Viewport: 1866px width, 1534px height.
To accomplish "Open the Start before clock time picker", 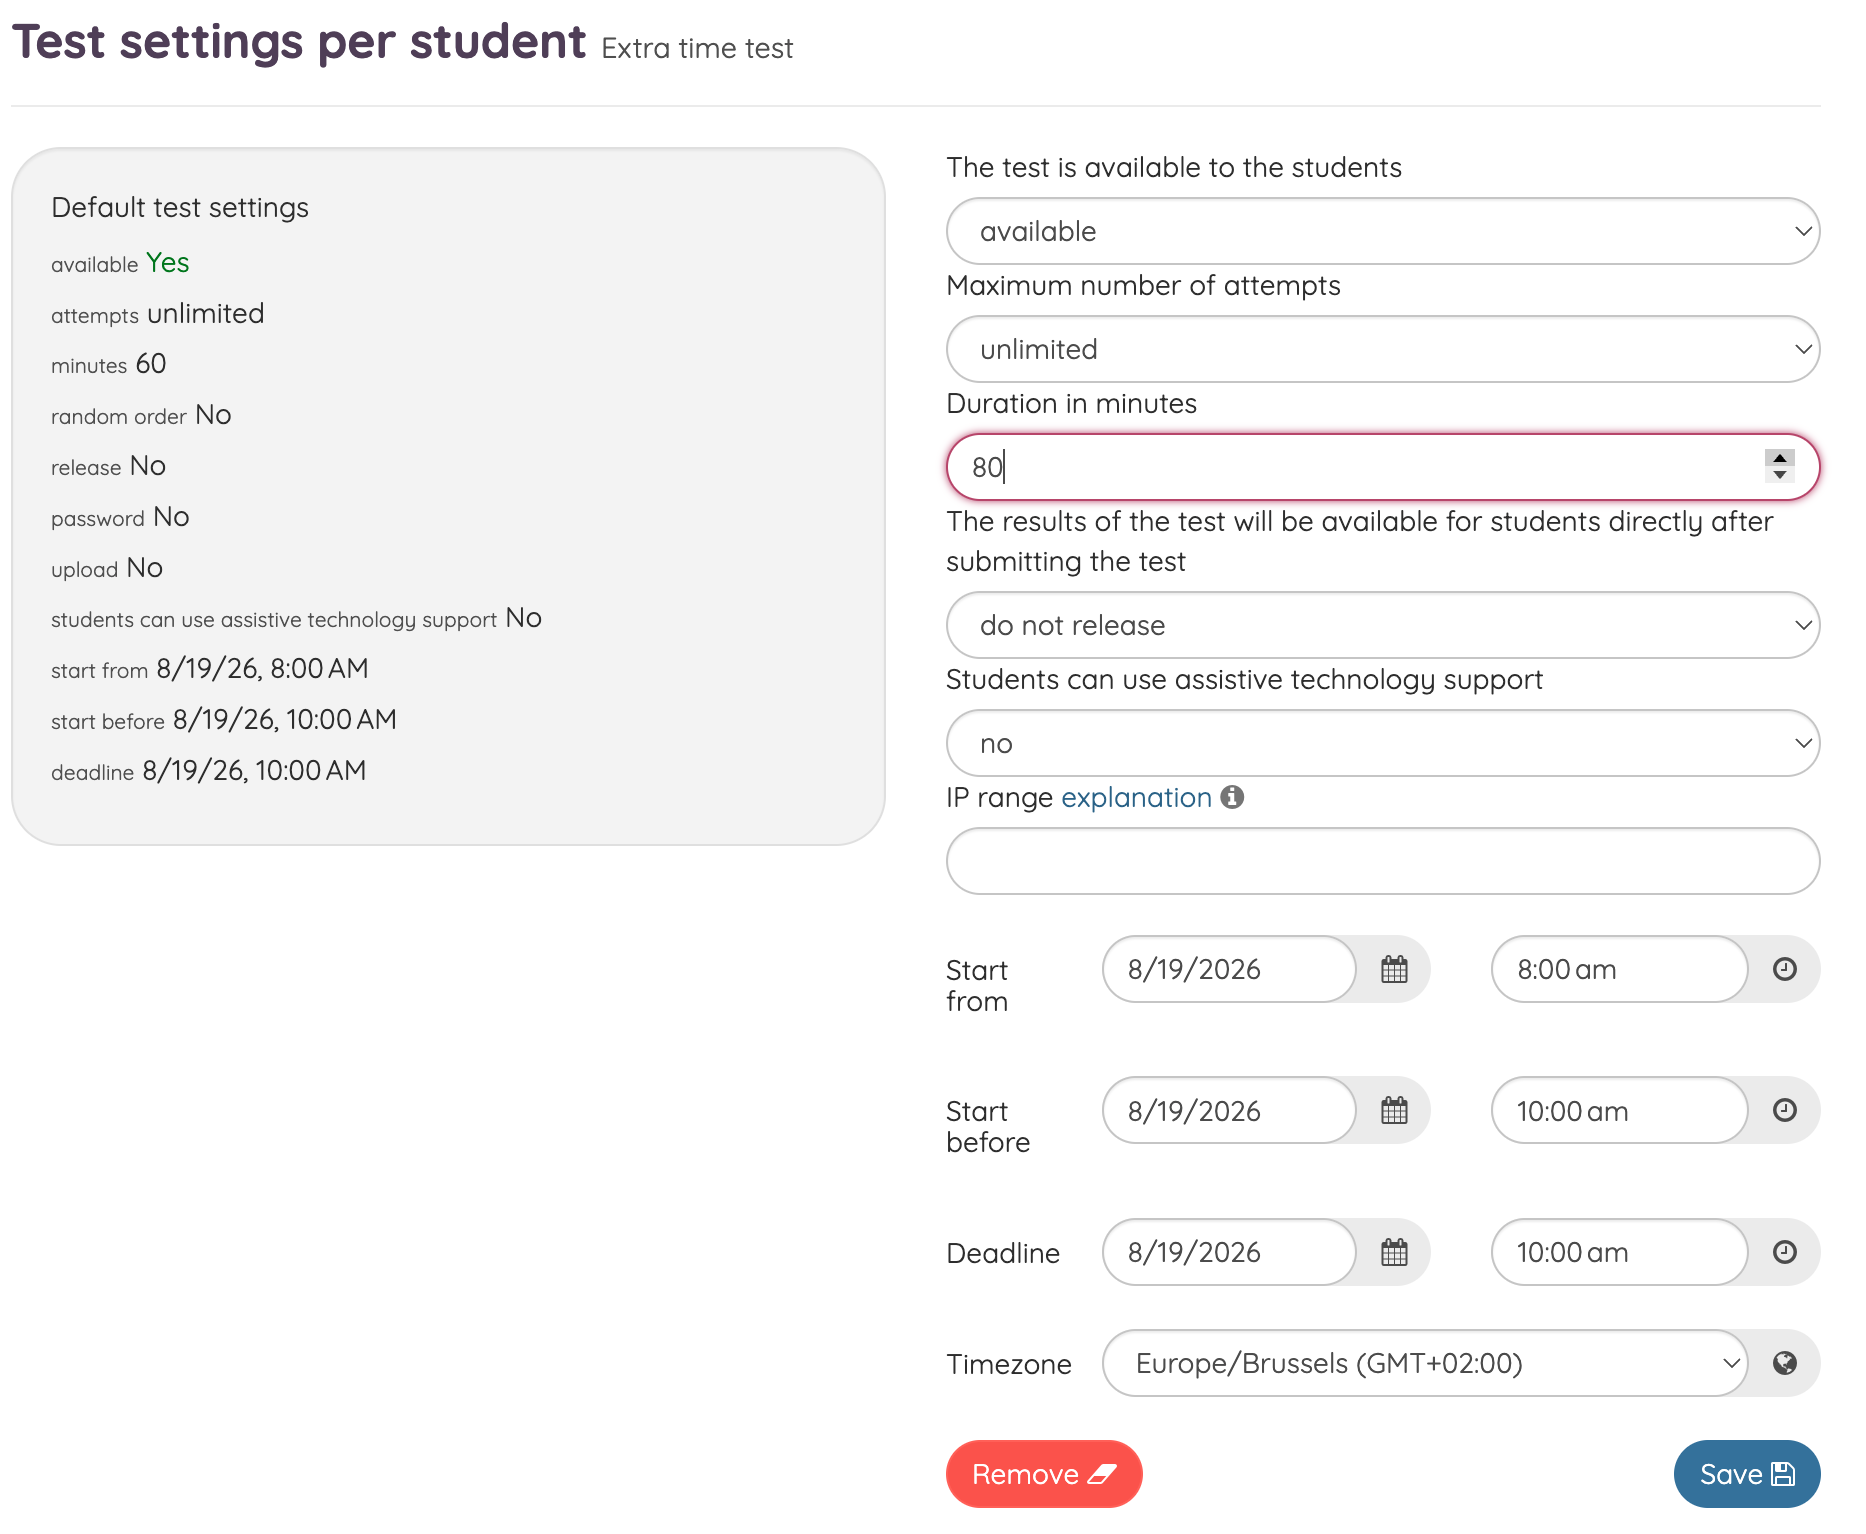I will click(1785, 1110).
